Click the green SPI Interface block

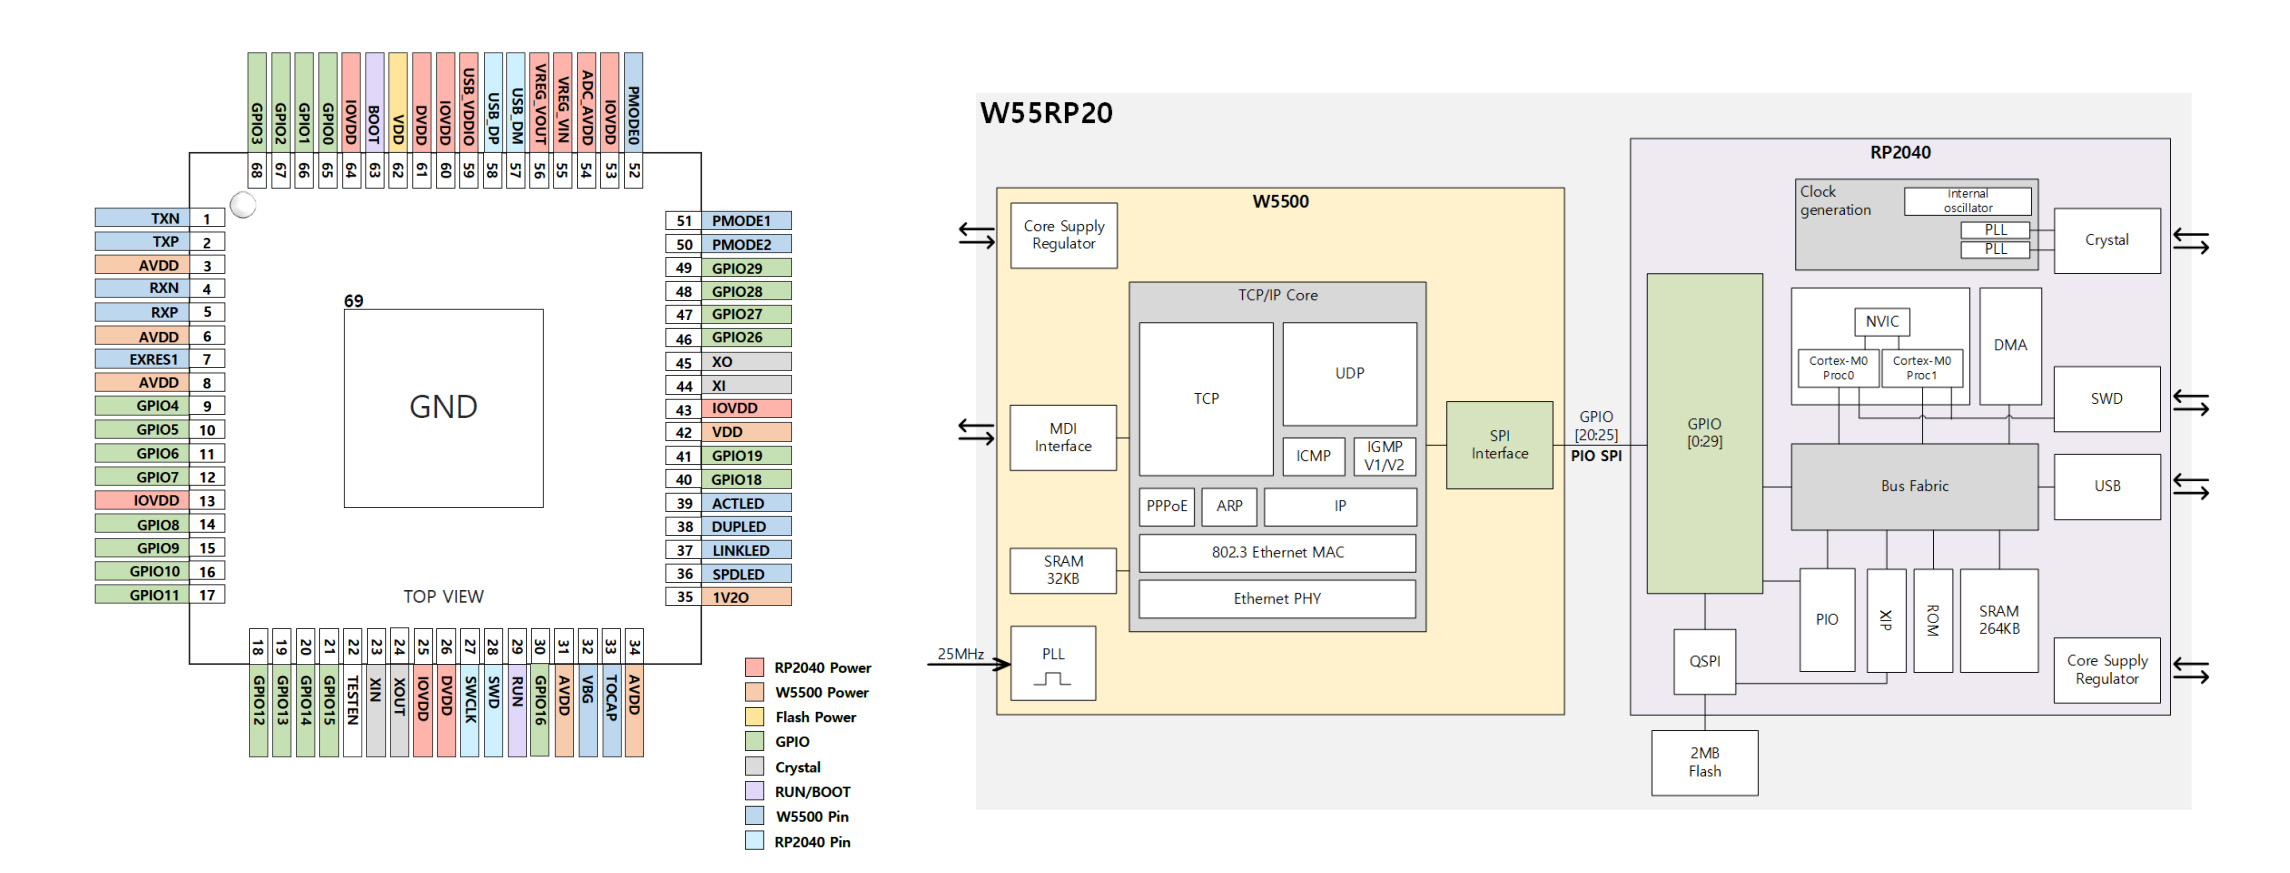[1500, 445]
